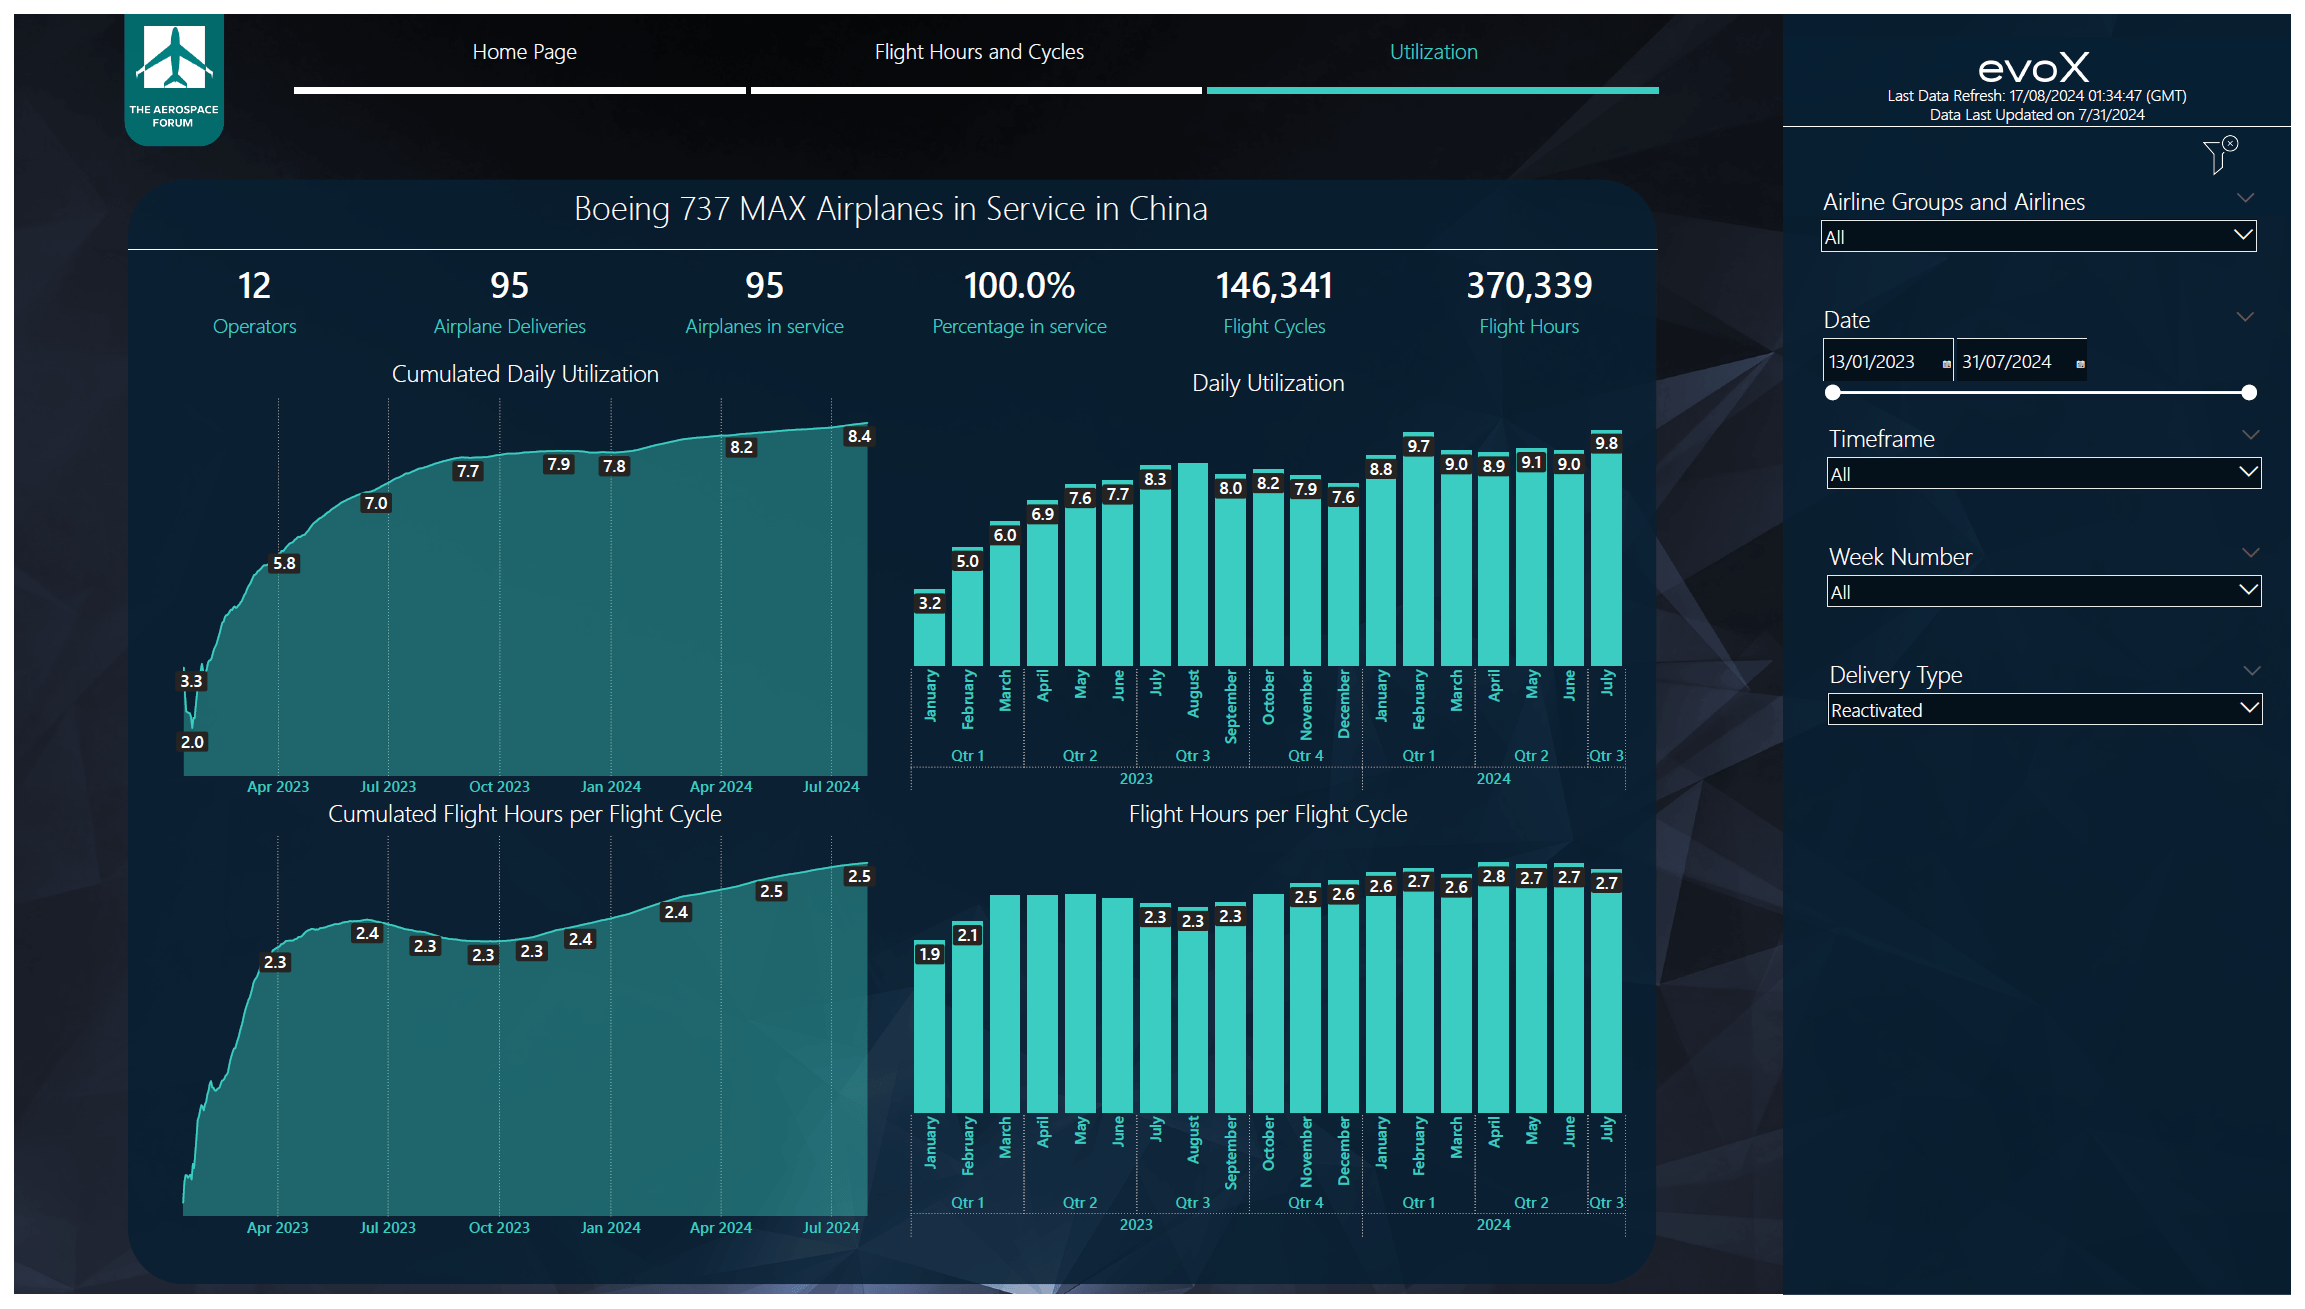Click the right handle of date slider
Viewport: 2305px width, 1309px height.
[2249, 393]
